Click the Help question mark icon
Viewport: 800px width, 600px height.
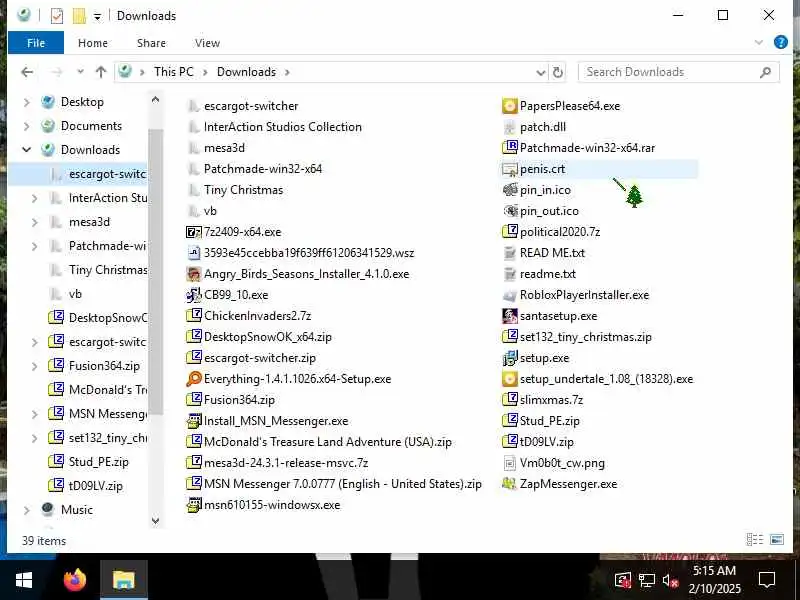tap(780, 42)
